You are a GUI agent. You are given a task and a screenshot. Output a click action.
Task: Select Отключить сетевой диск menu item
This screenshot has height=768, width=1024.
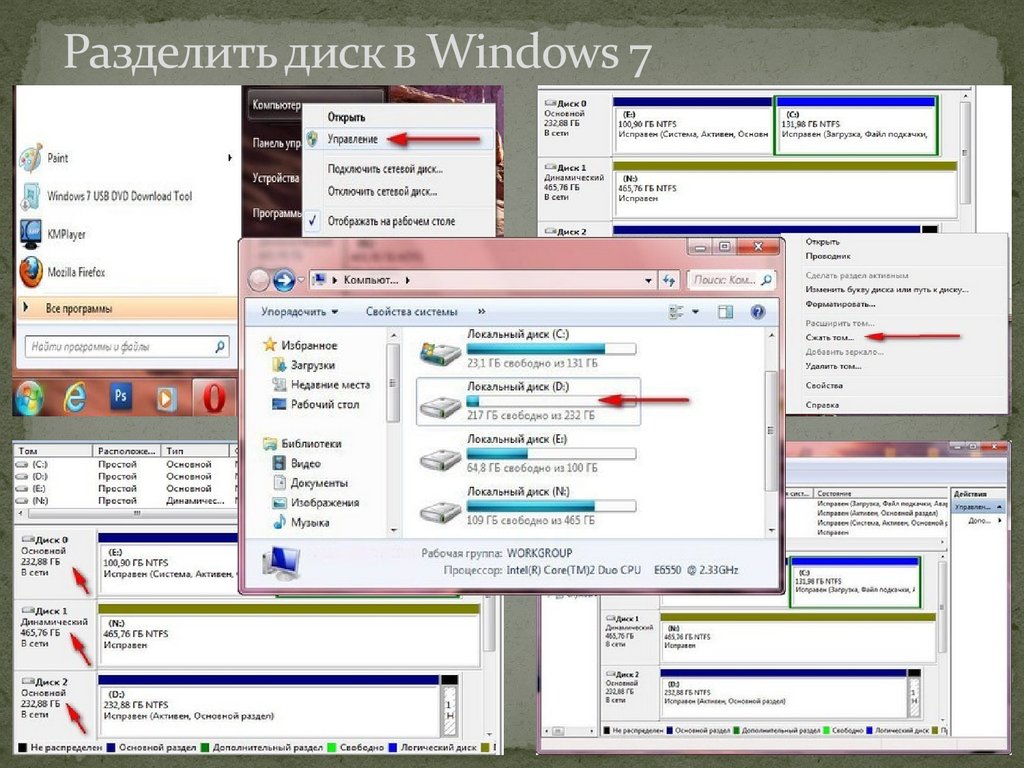click(382, 191)
